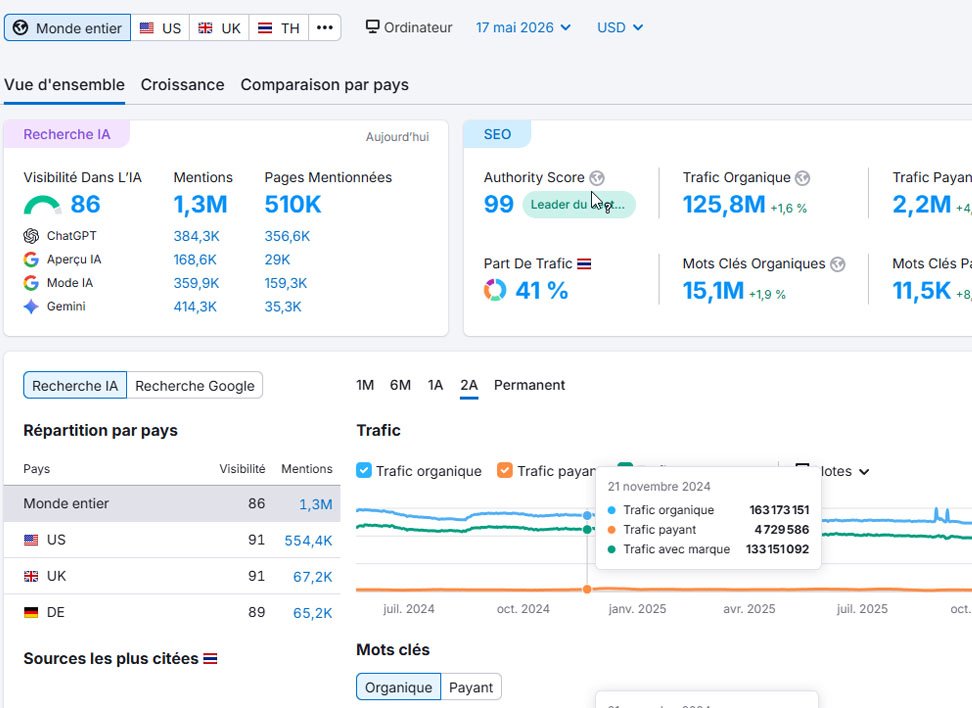The image size is (972, 708).
Task: Click the Authority Score value 99
Action: (498, 205)
